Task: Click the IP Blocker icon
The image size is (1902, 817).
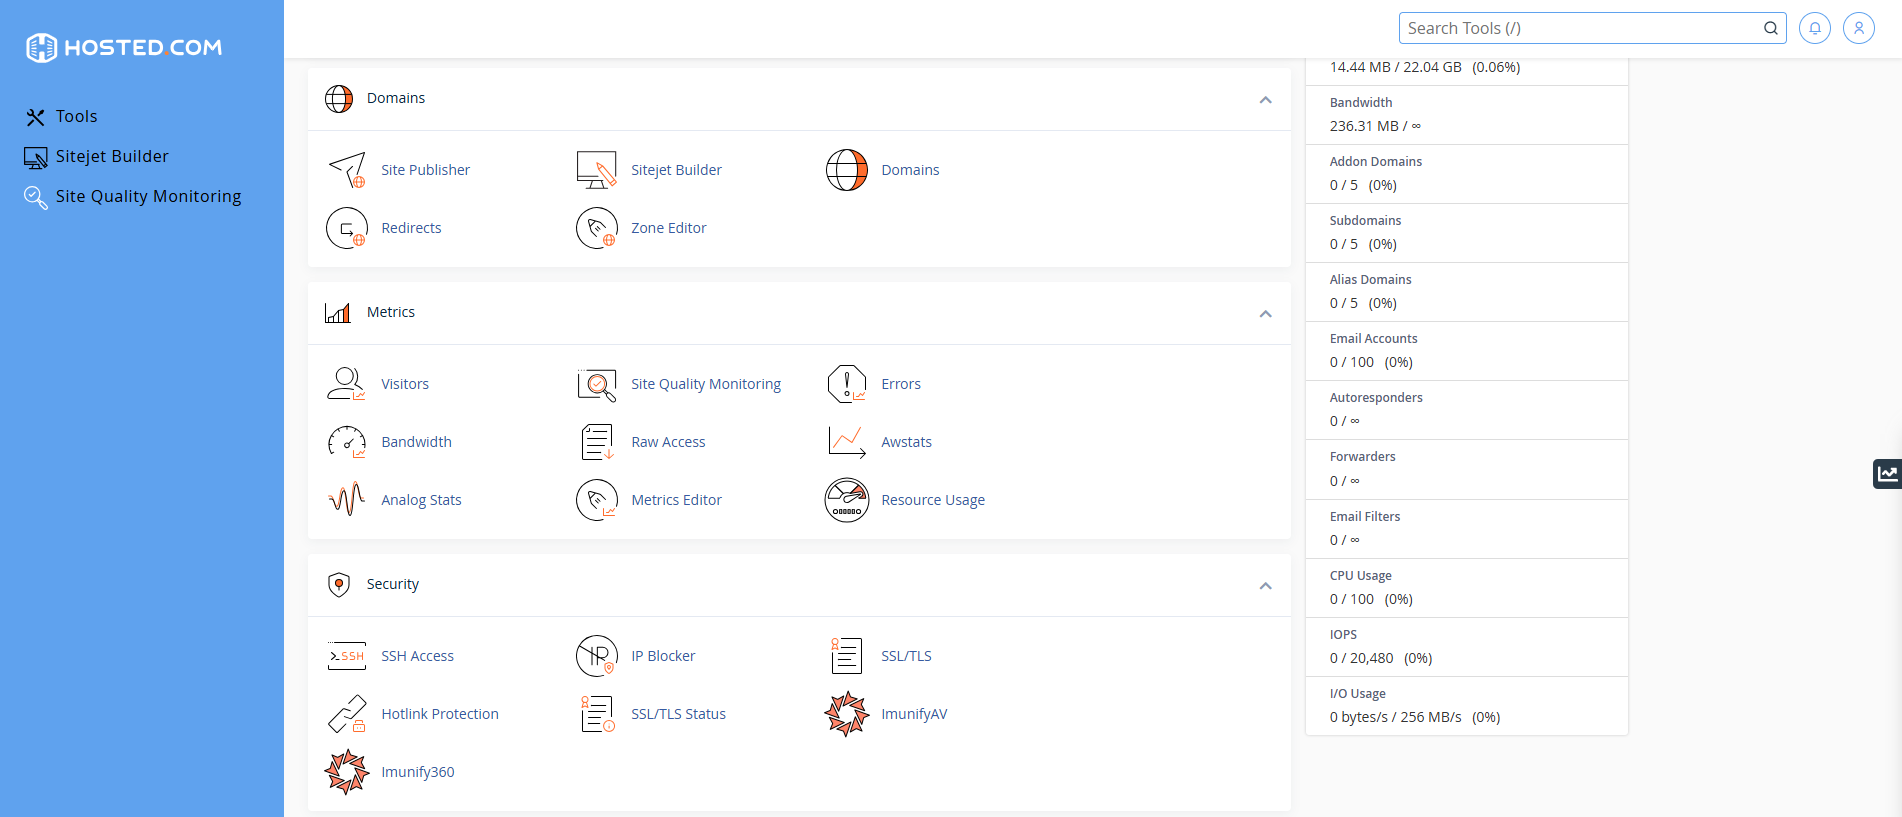Action: pos(596,656)
